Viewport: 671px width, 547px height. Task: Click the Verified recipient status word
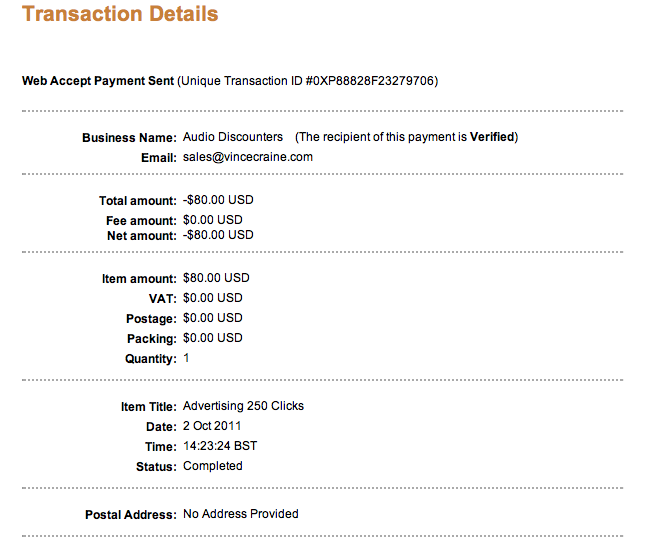click(492, 137)
